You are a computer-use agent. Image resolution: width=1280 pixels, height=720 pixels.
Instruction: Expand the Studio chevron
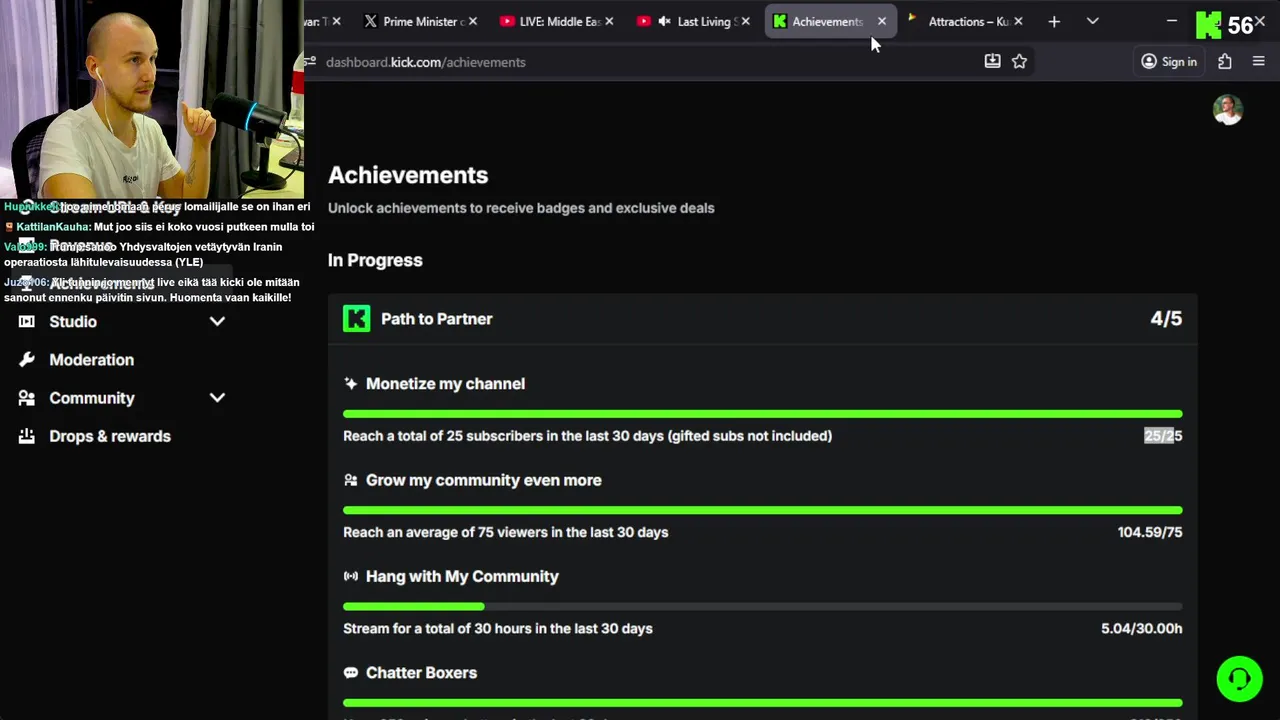(217, 321)
